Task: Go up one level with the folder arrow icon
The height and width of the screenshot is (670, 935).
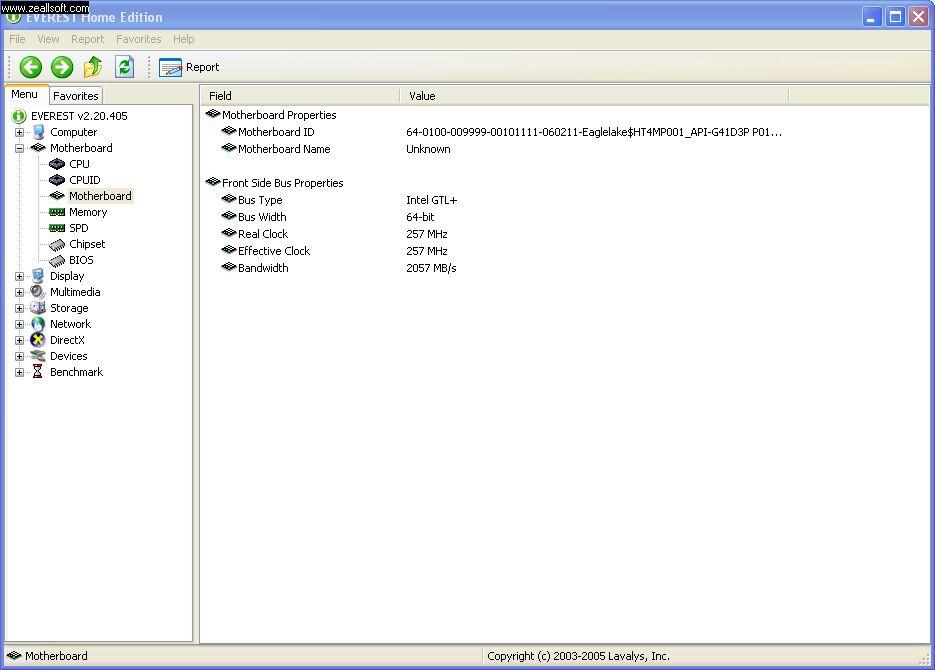Action: (93, 67)
